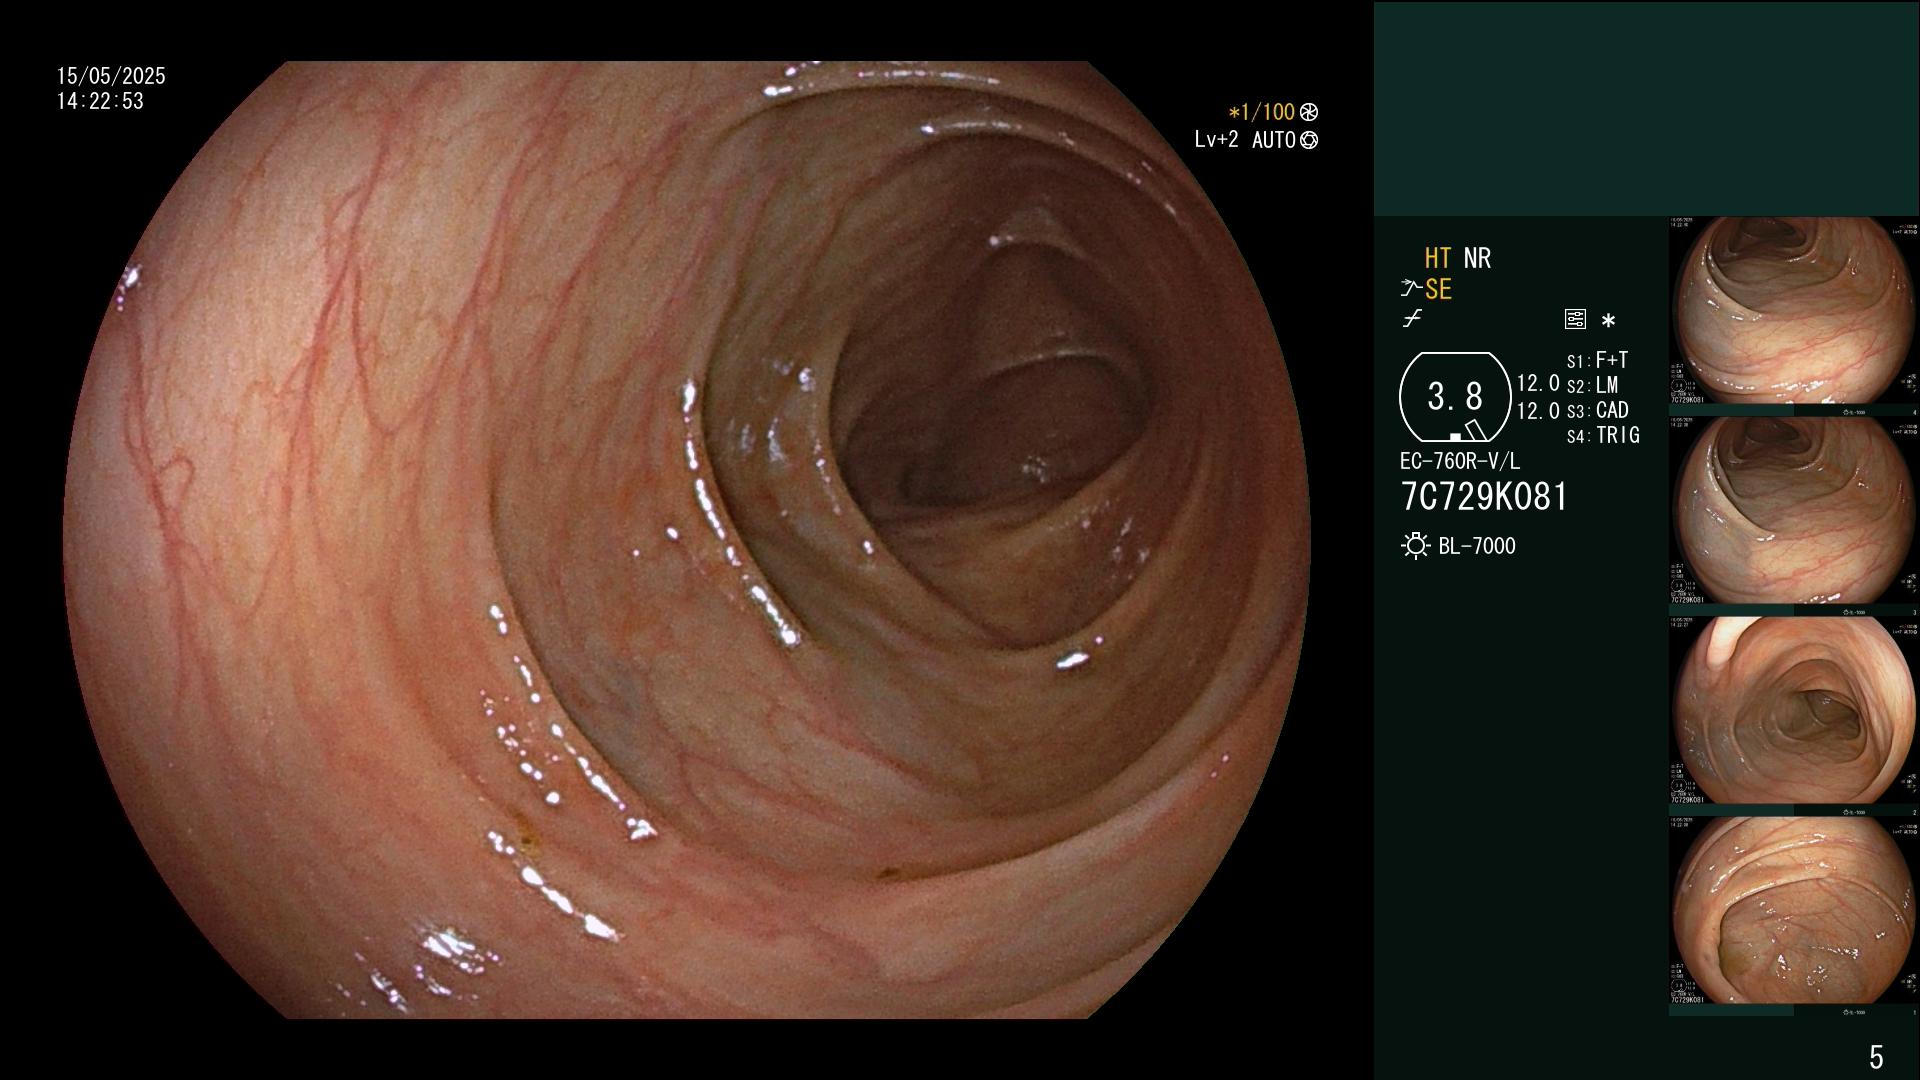The image size is (1920, 1080).
Task: Click the time 14:22:53
Action: click(100, 101)
